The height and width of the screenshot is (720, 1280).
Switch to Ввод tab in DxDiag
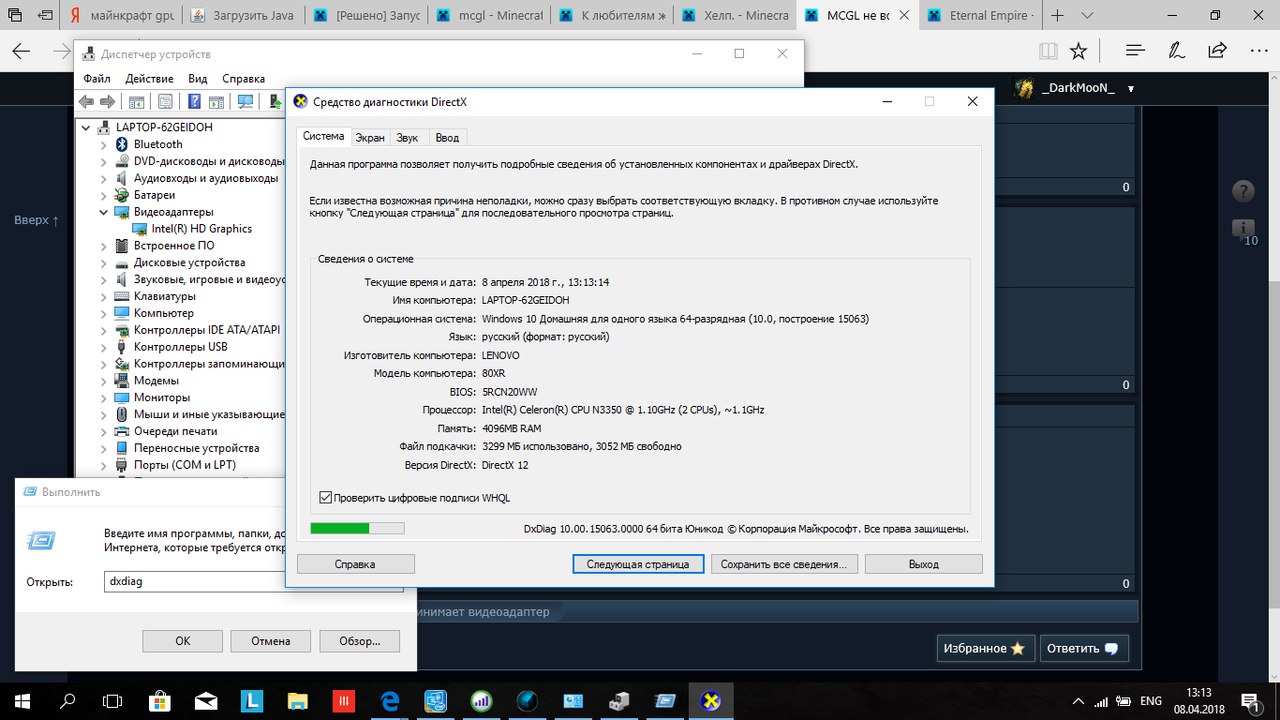(x=447, y=138)
